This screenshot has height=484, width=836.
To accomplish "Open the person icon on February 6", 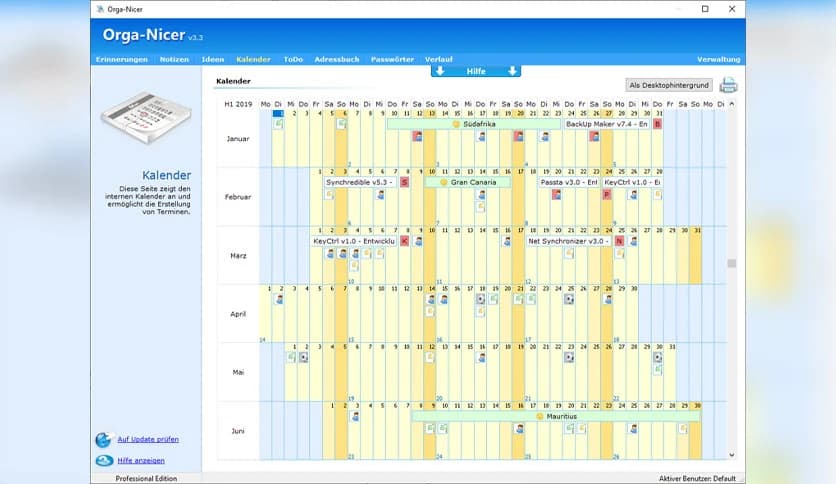I will 381,195.
